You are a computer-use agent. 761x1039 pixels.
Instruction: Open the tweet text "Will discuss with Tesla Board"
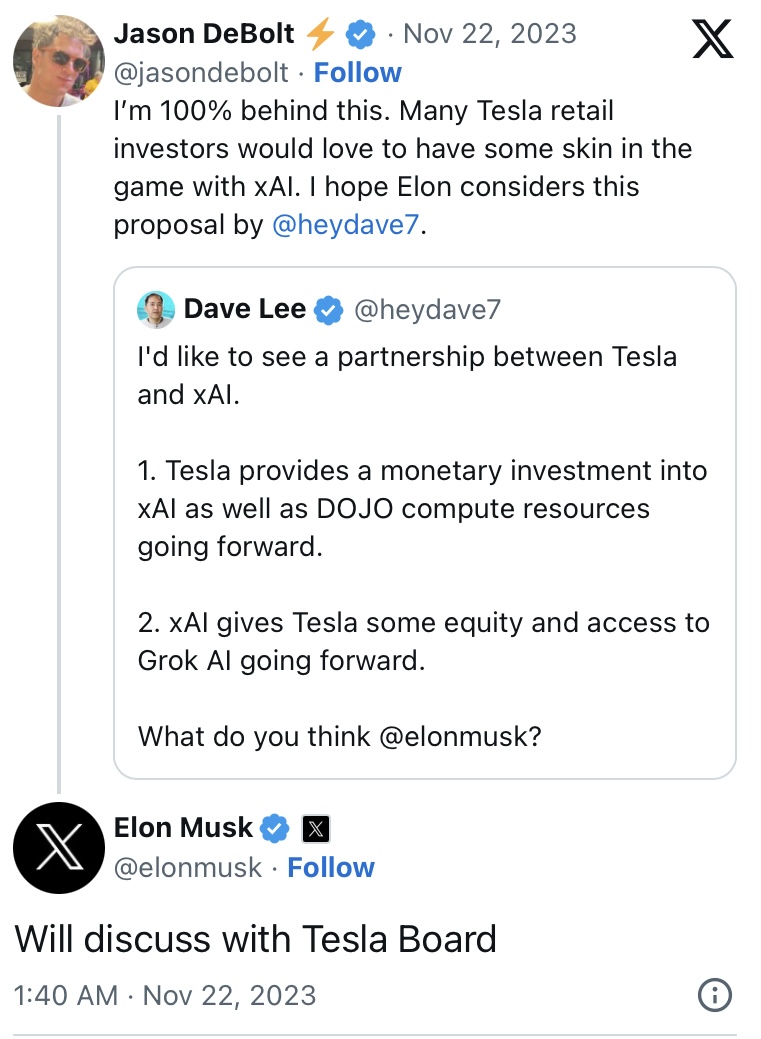(255, 940)
